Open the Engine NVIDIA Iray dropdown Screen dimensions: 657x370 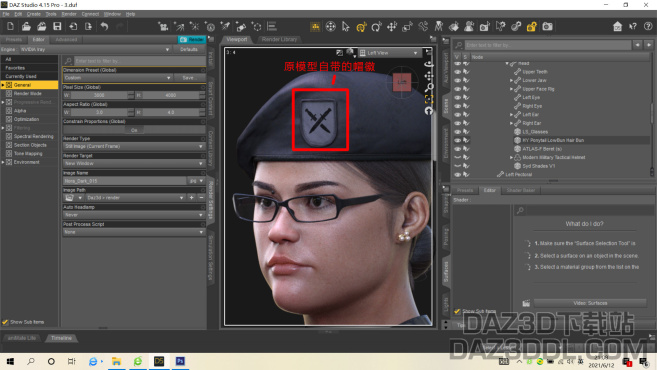(95, 49)
